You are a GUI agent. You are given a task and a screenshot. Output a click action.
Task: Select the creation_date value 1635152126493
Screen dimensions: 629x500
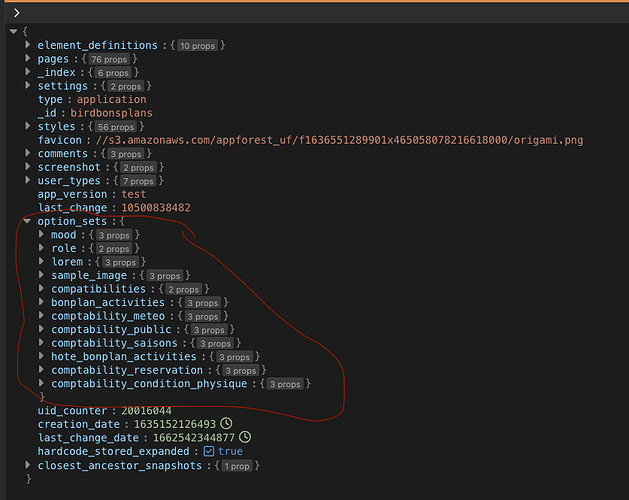tap(175, 424)
